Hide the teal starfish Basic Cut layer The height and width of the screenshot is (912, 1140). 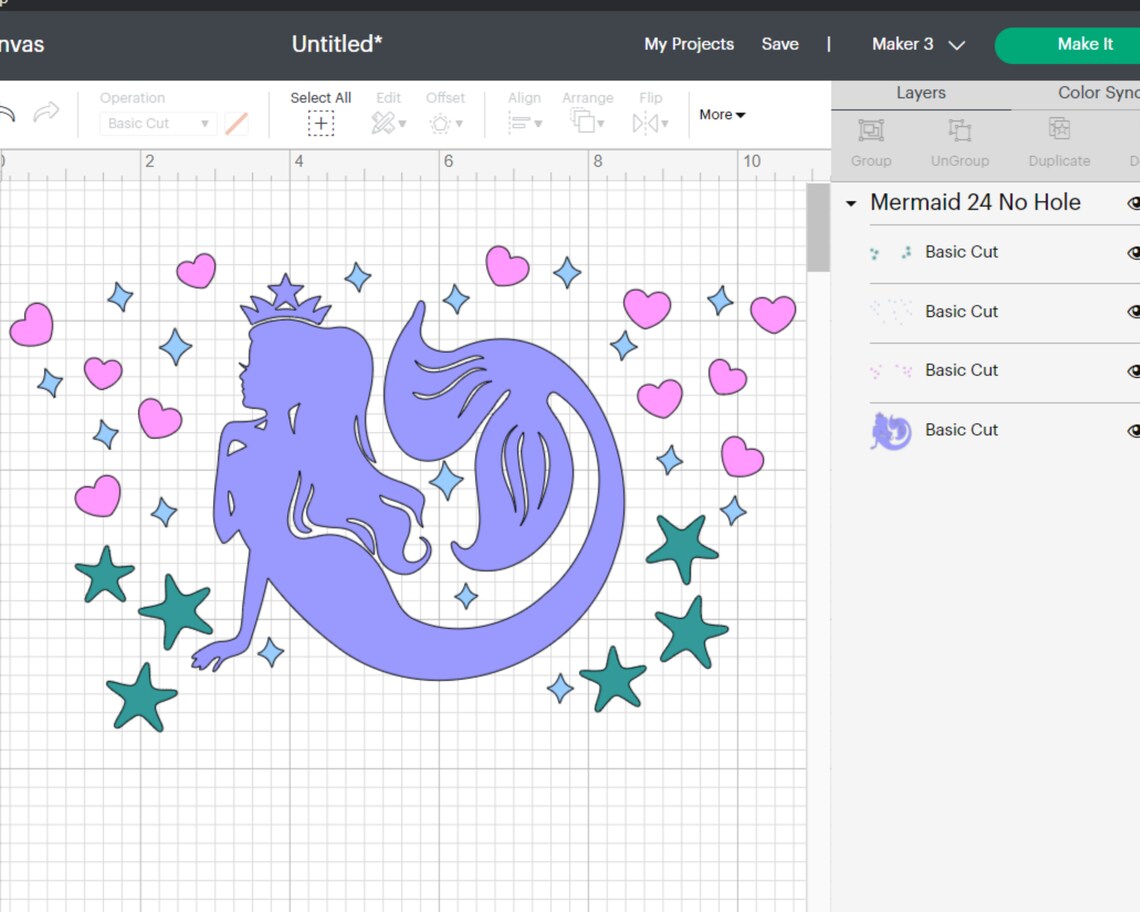pos(1134,252)
